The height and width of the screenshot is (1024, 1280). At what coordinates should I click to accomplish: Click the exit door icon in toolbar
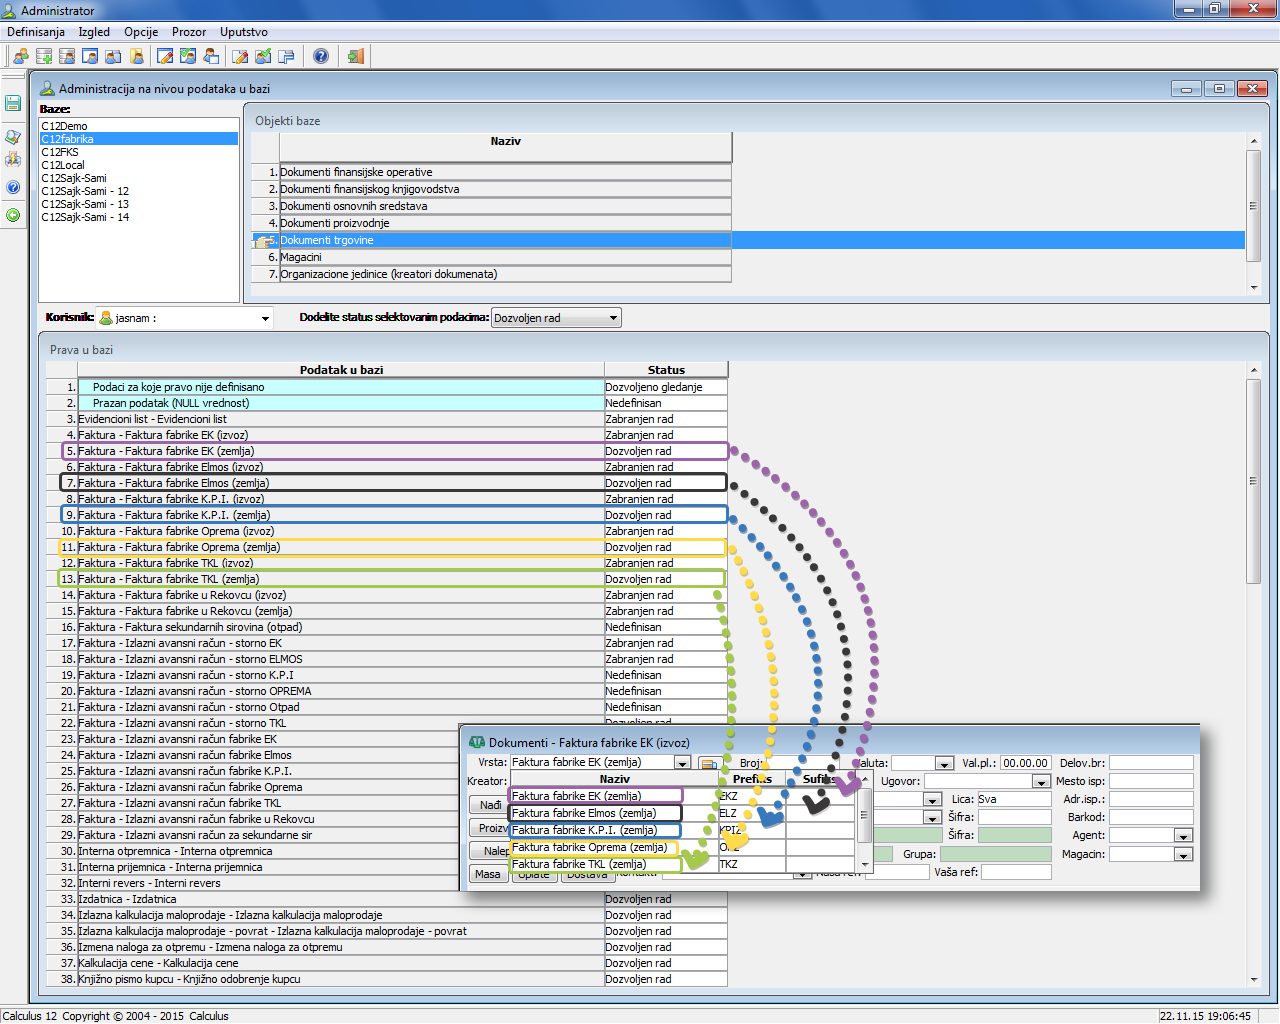pos(355,56)
